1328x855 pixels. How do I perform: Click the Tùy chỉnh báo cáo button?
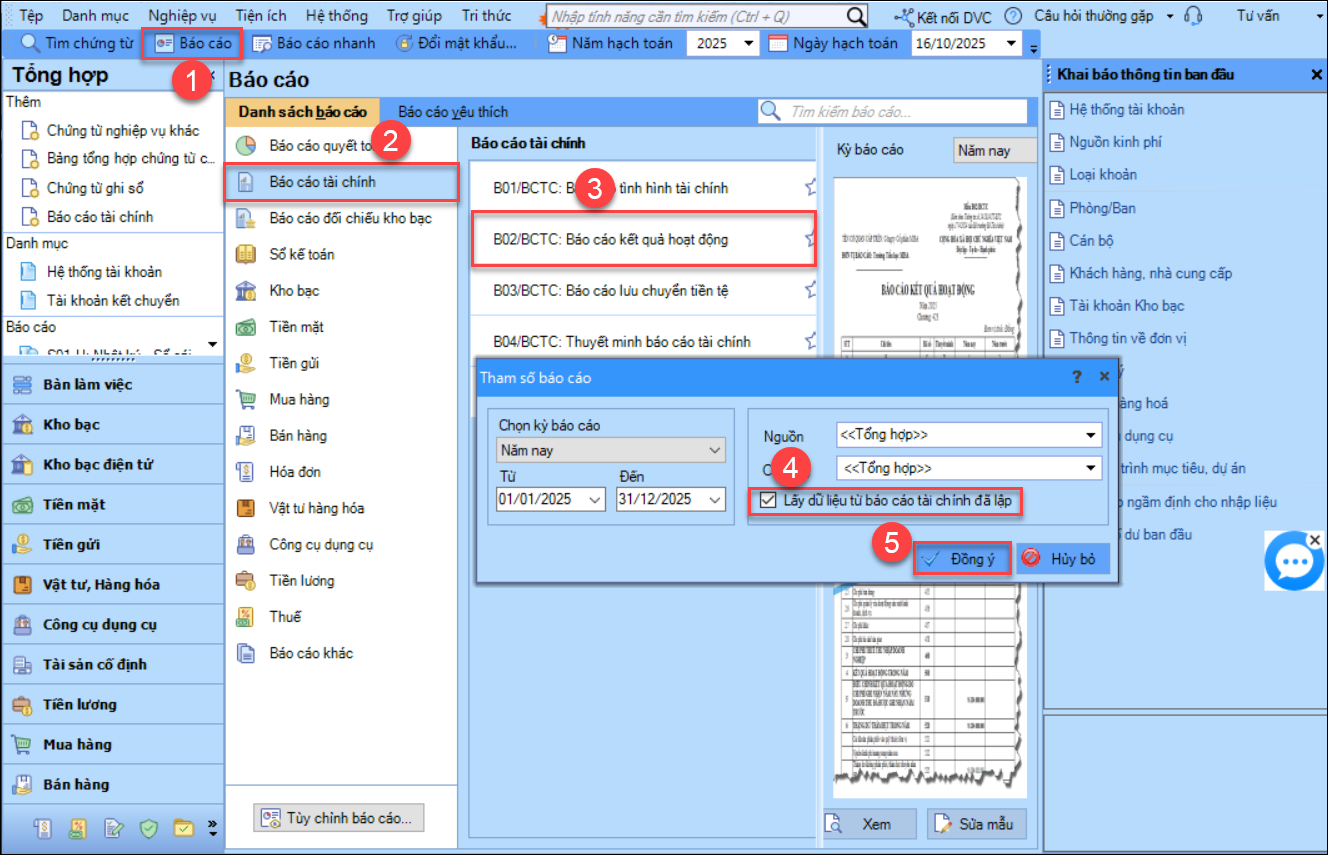[x=339, y=817]
